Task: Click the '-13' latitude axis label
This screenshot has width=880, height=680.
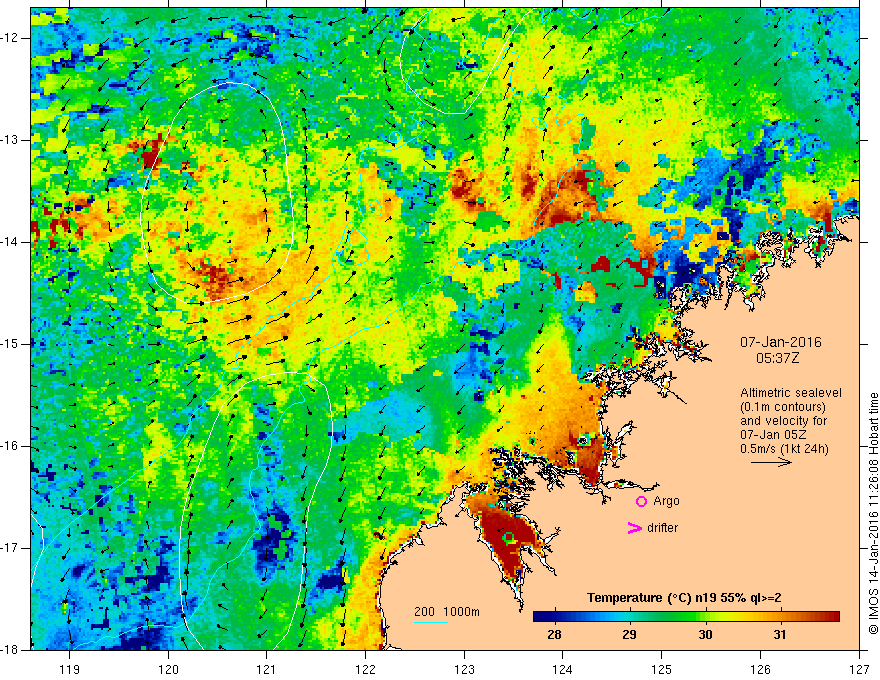Action: click(x=10, y=140)
